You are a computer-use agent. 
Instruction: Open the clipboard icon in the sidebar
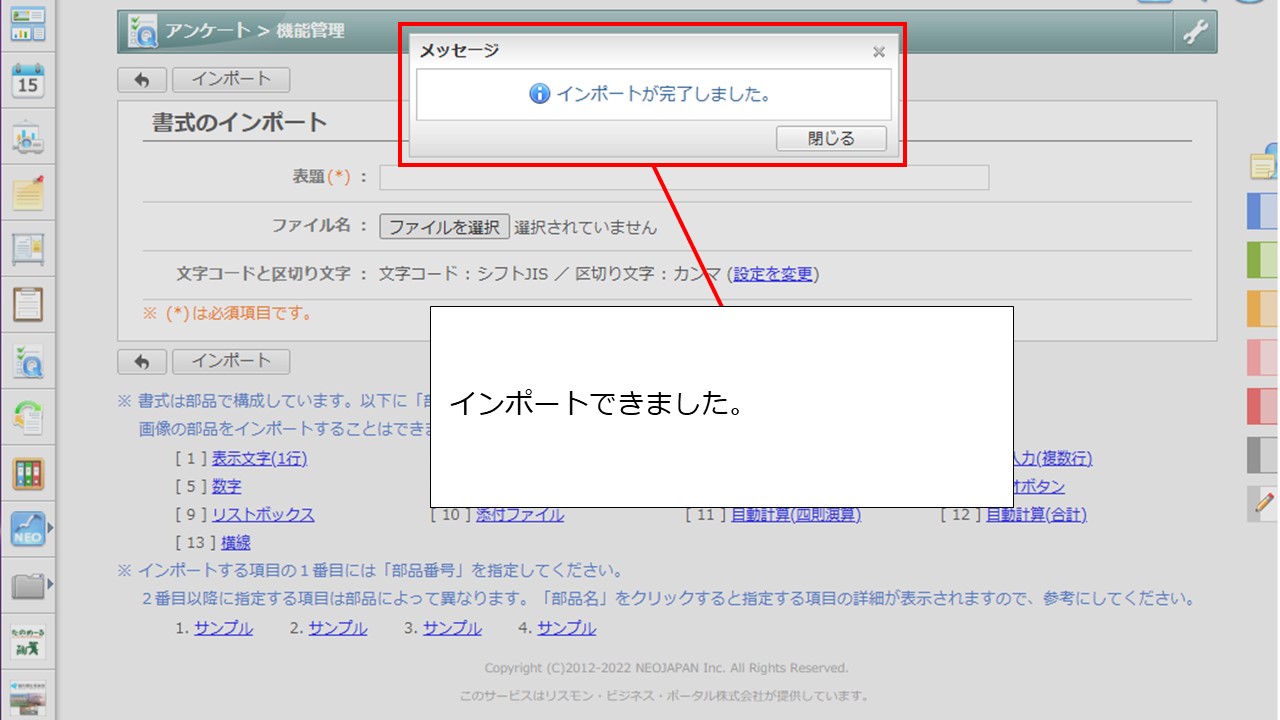point(28,303)
